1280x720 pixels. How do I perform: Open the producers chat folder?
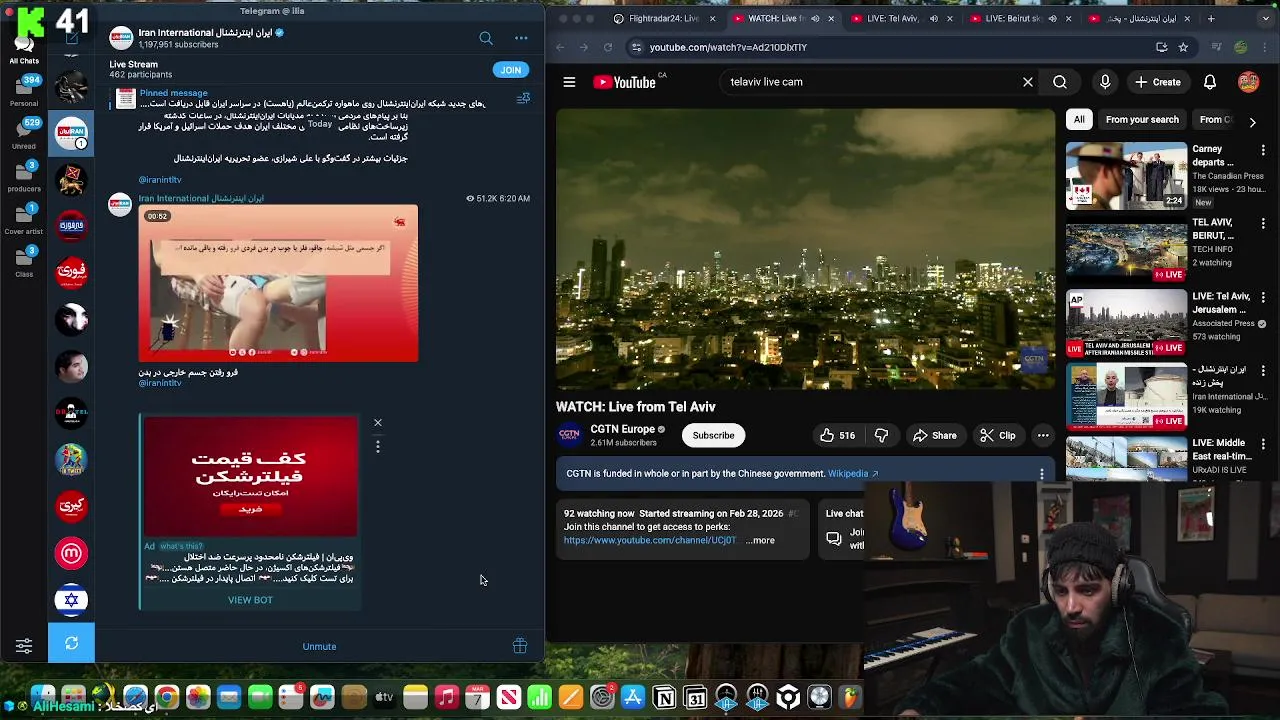click(x=24, y=176)
